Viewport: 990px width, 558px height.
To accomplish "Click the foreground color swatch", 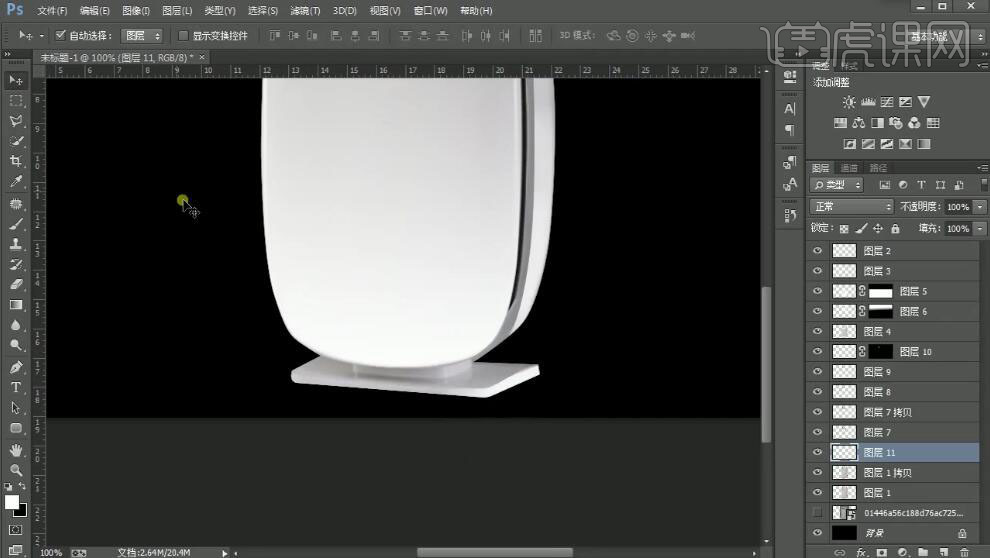I will tap(12, 502).
